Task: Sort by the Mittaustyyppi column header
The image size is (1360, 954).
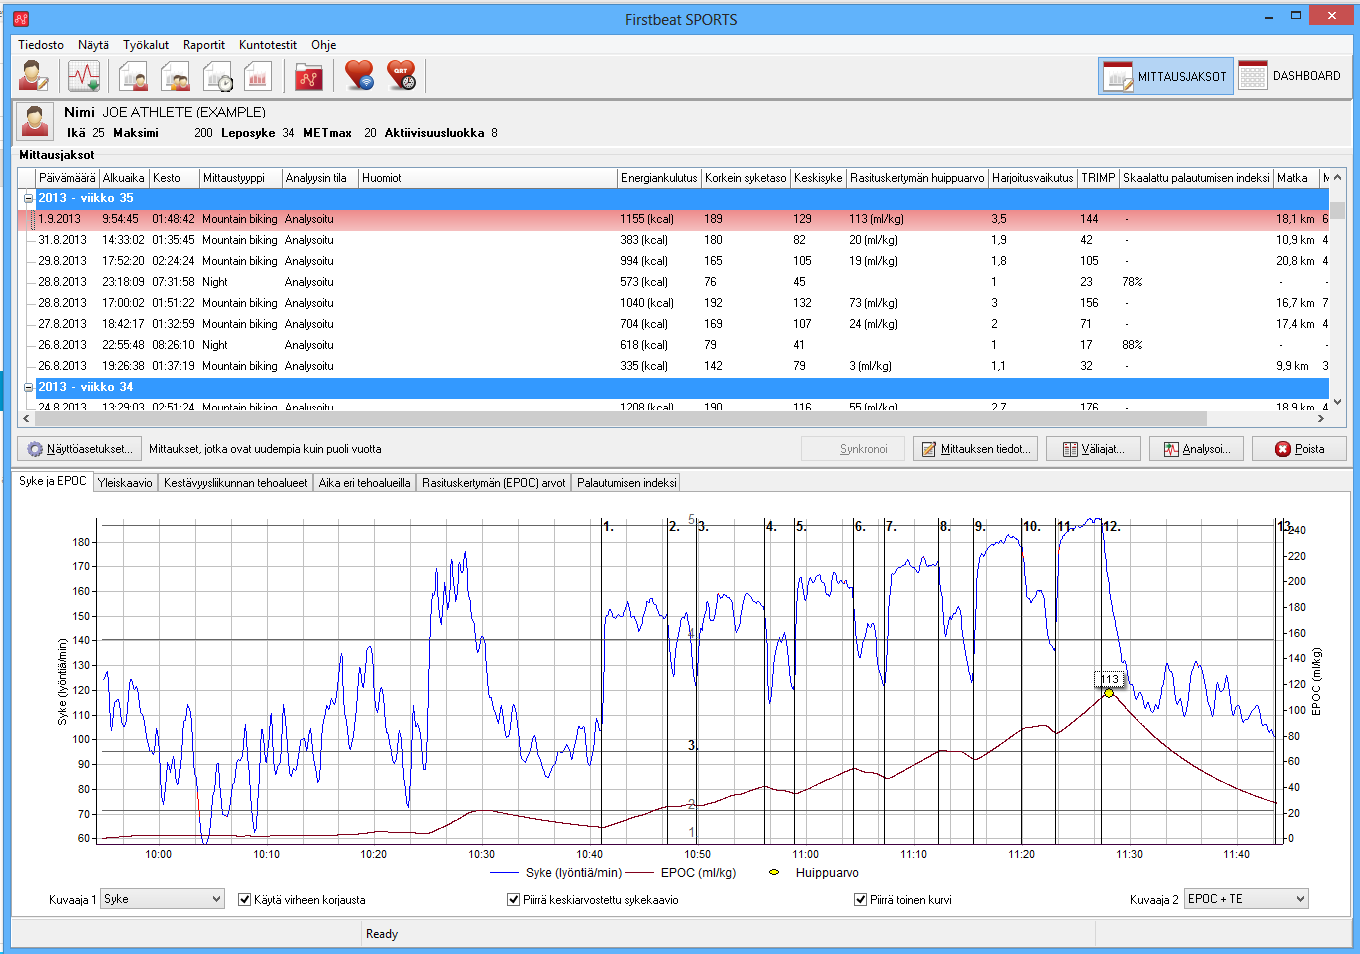Action: pyautogui.click(x=241, y=178)
